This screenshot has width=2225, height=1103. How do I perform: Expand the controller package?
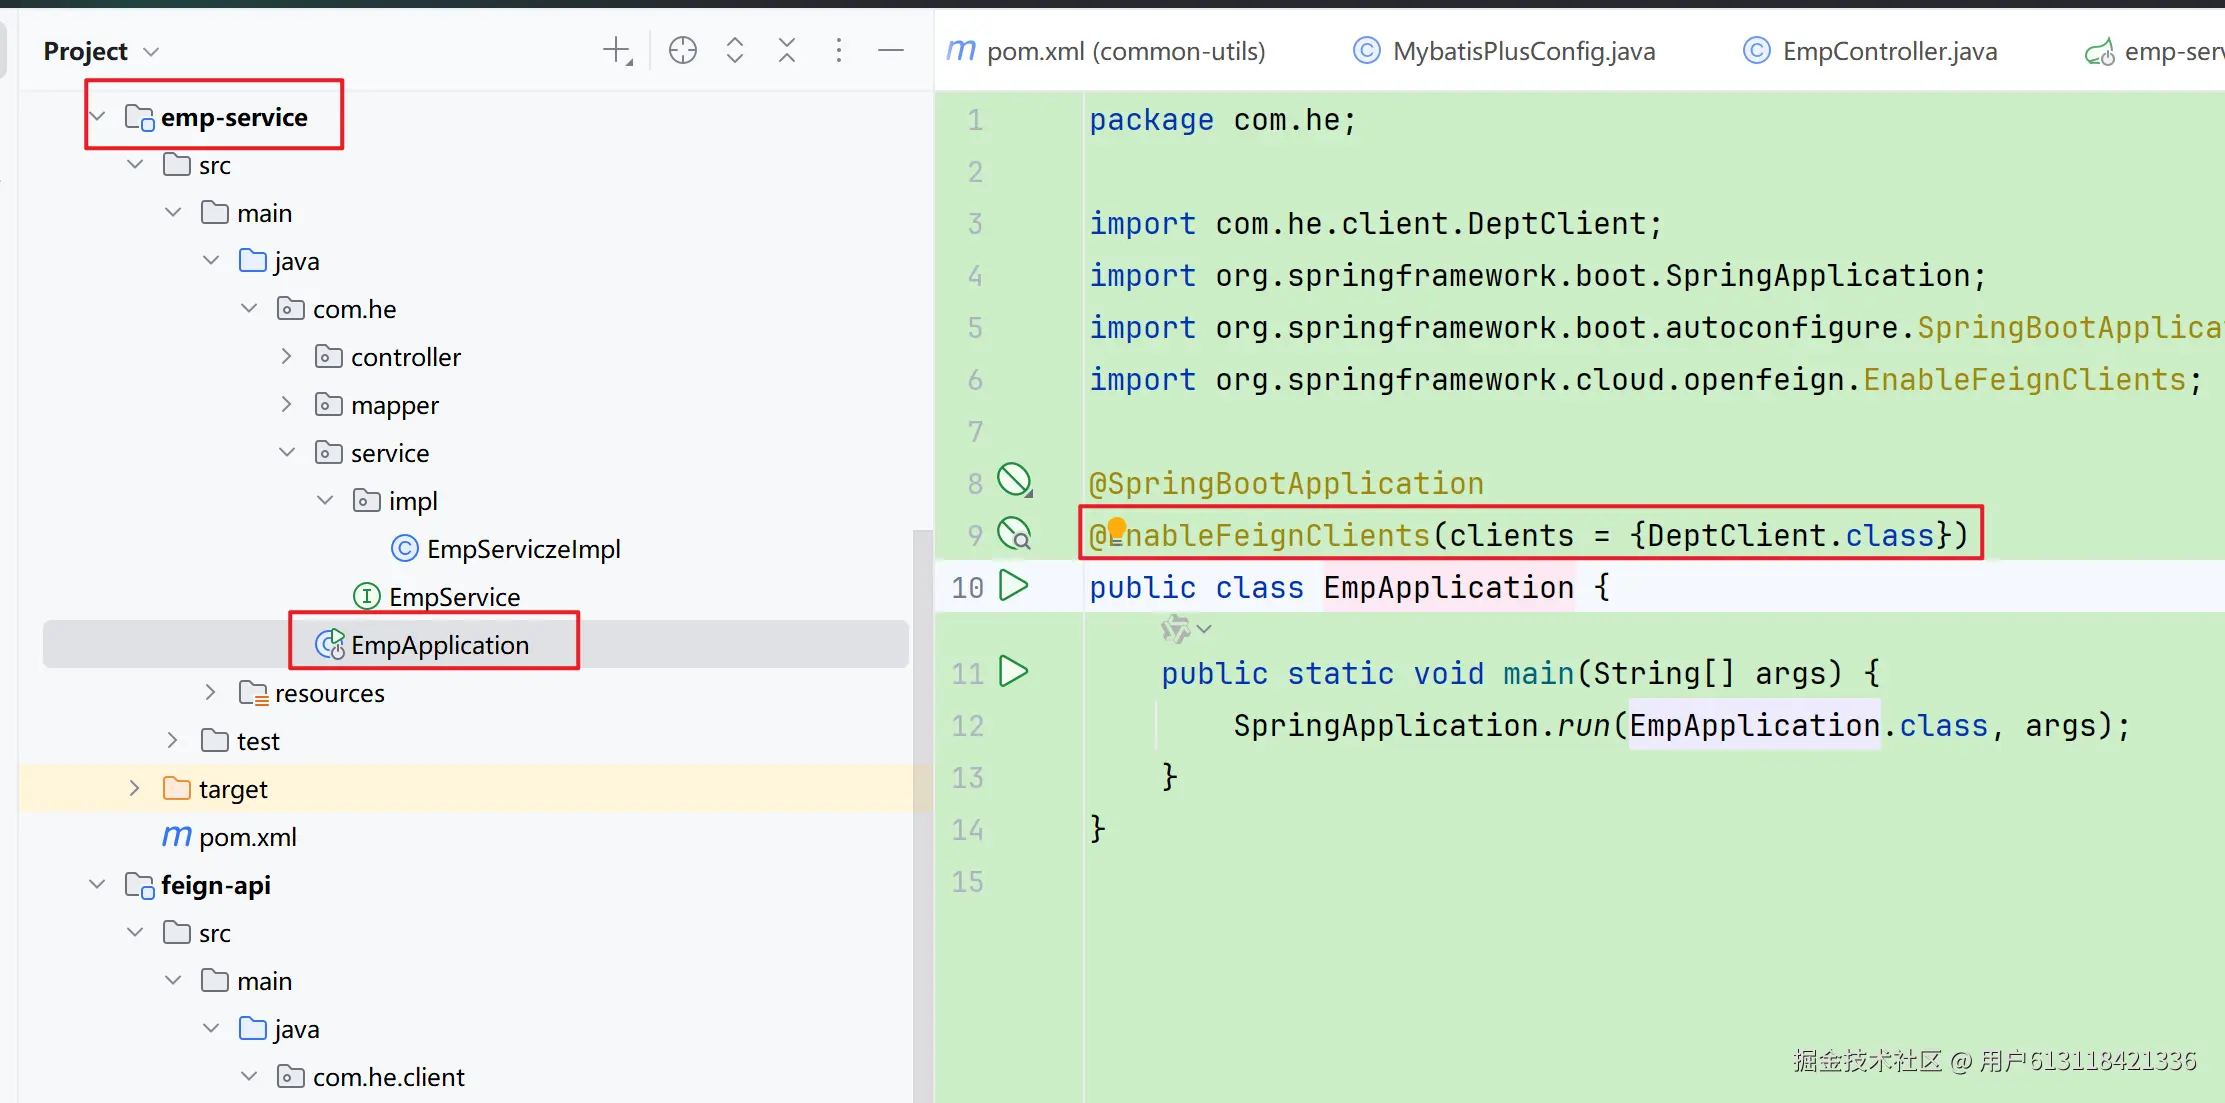(287, 357)
